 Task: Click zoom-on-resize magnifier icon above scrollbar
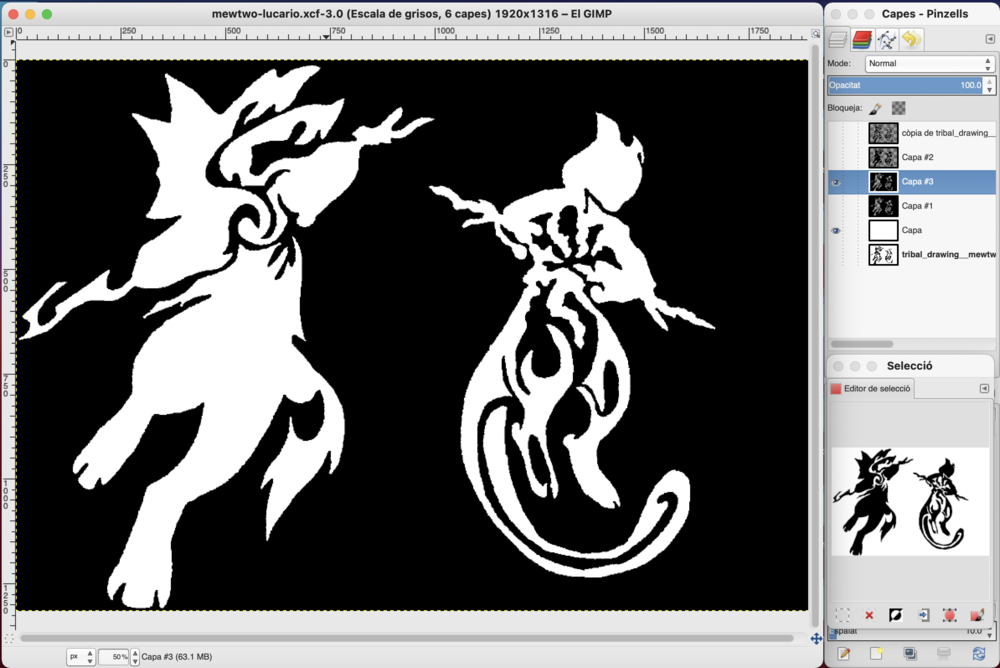click(x=816, y=33)
